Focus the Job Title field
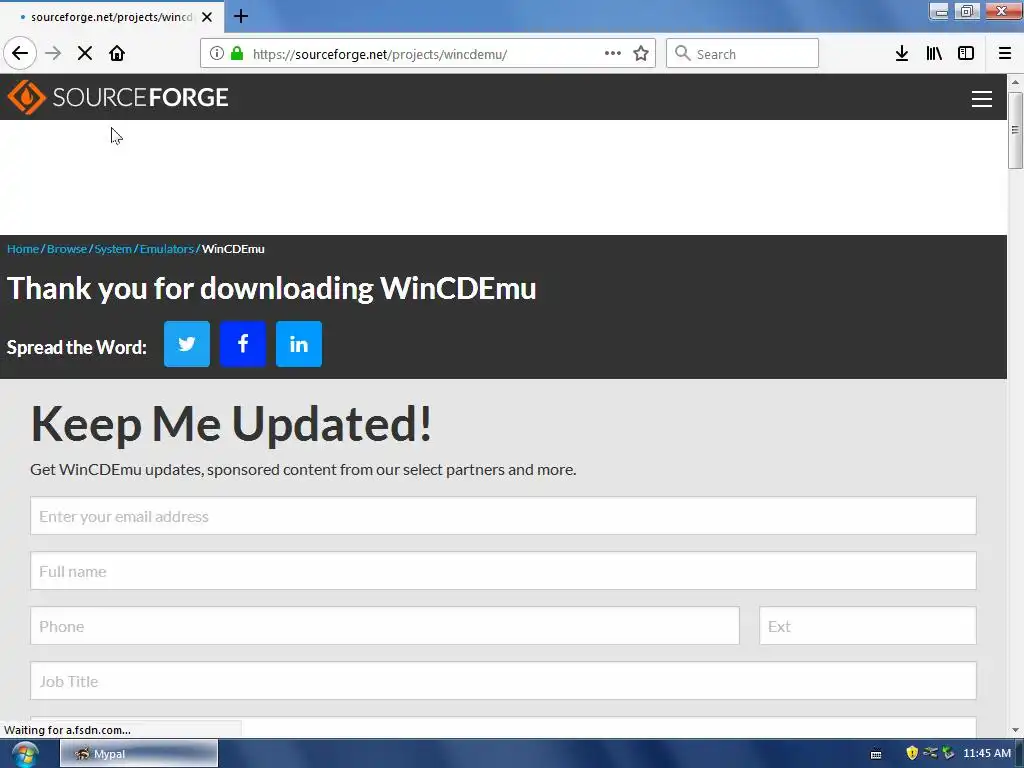This screenshot has height=768, width=1024. [x=503, y=680]
